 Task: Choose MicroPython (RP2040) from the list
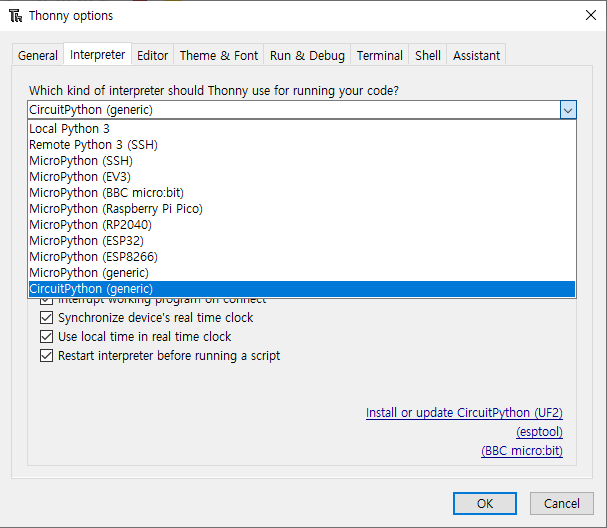[x=302, y=225]
